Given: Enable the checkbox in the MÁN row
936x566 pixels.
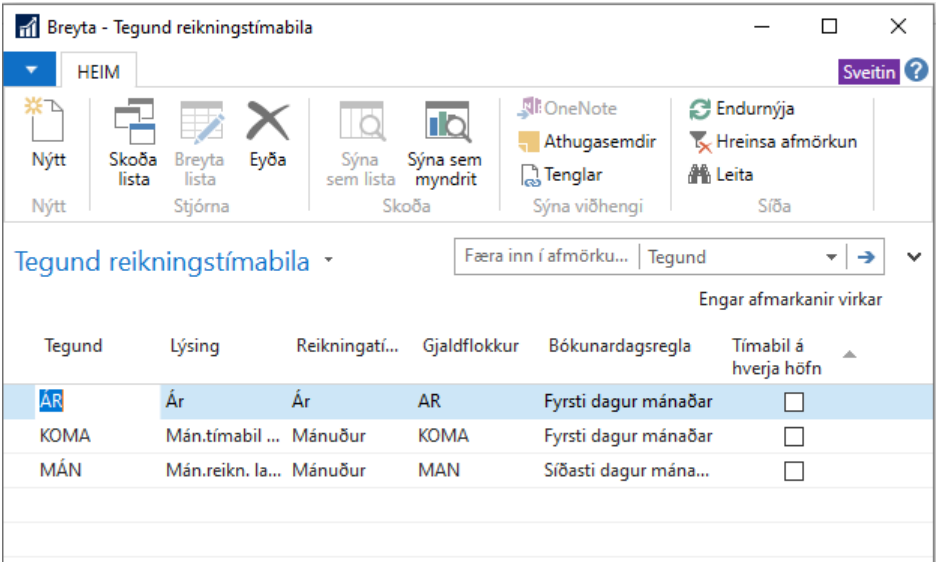Looking at the screenshot, I should [x=794, y=470].
